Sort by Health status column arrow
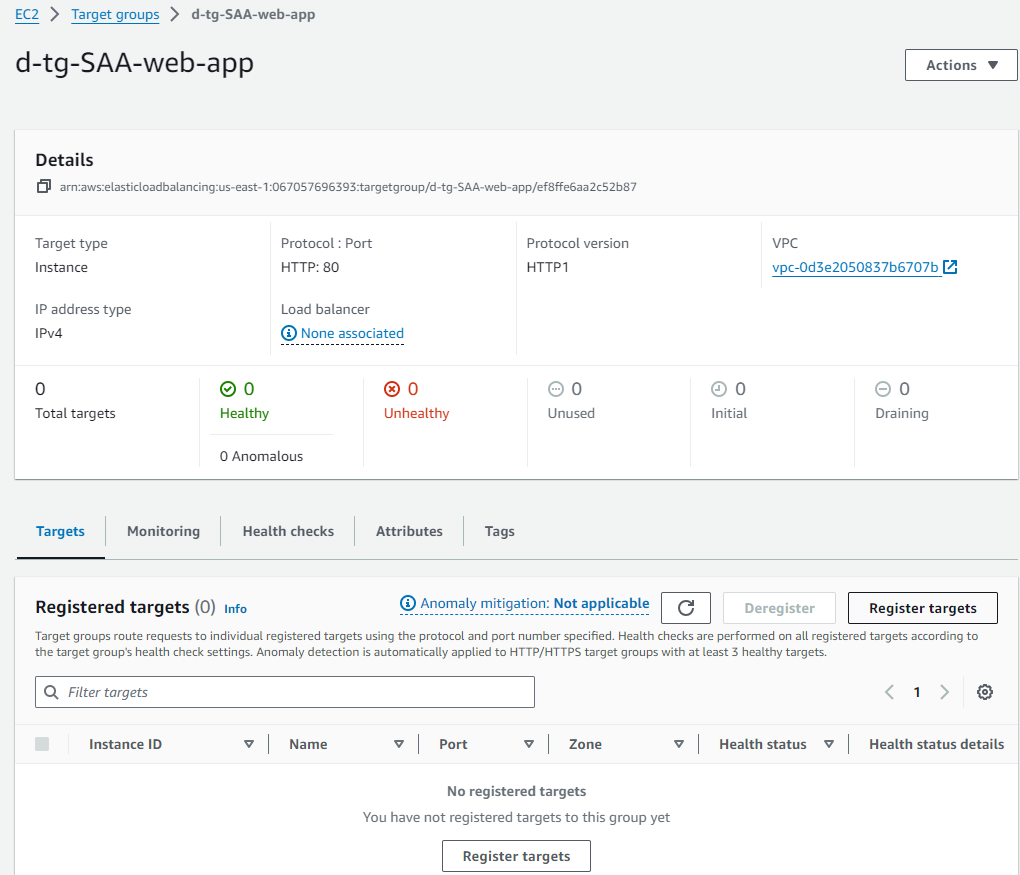The width and height of the screenshot is (1020, 875). point(828,744)
